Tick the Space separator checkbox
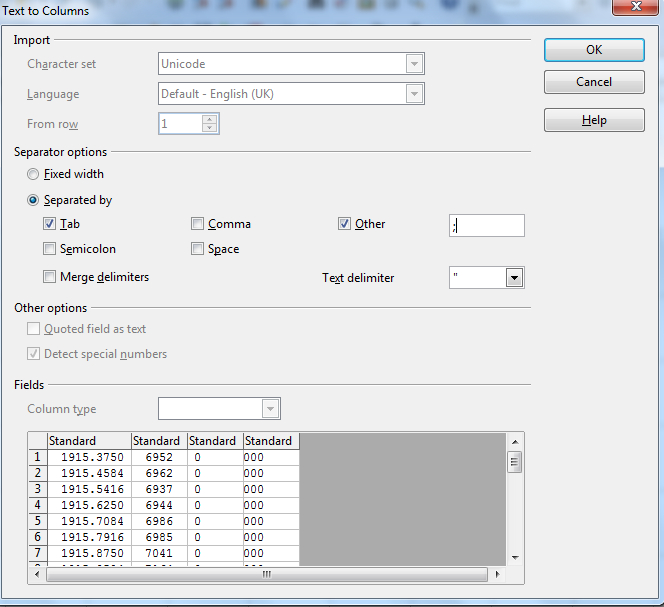 [x=198, y=249]
